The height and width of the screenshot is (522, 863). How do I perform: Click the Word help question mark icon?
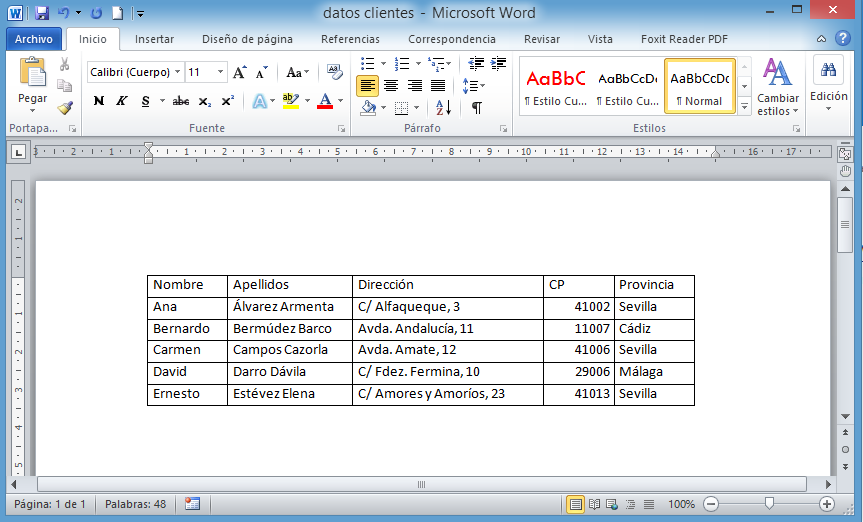(843, 38)
